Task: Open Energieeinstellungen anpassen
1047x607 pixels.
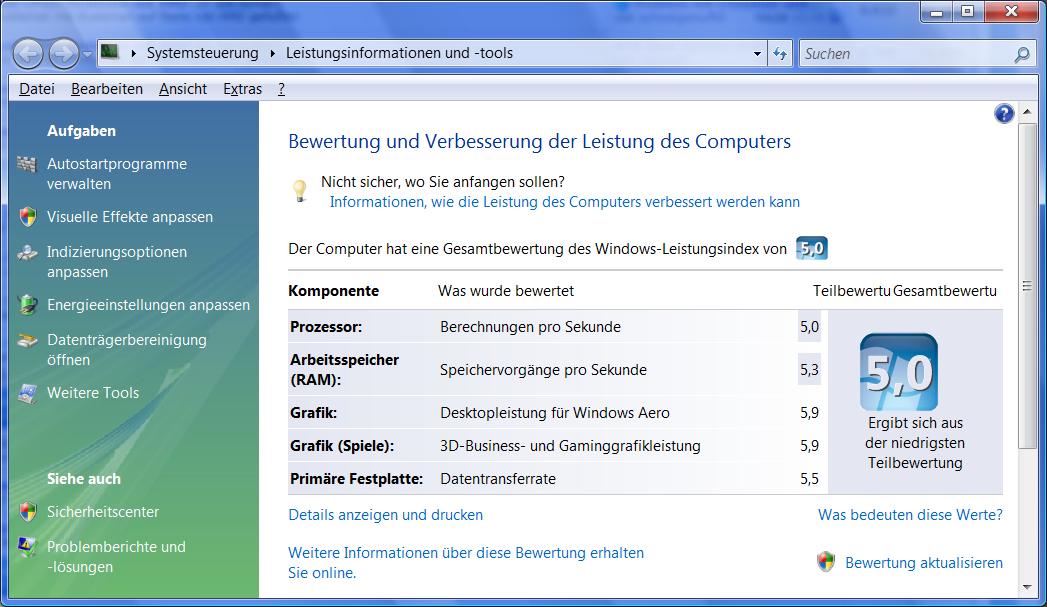Action: (148, 305)
